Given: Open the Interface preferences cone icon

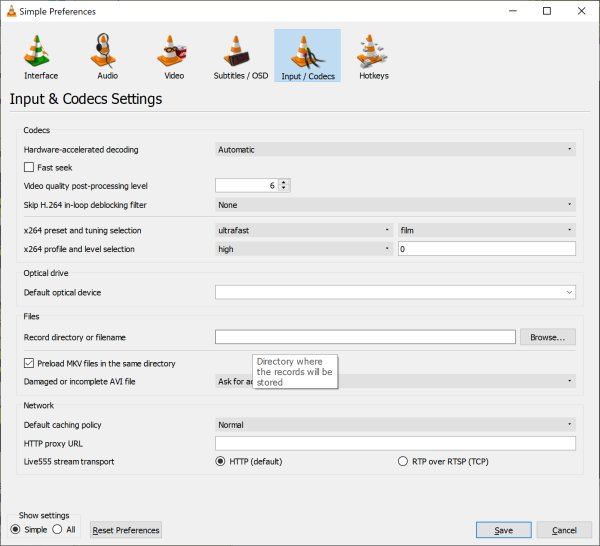Looking at the screenshot, I should click(x=37, y=51).
